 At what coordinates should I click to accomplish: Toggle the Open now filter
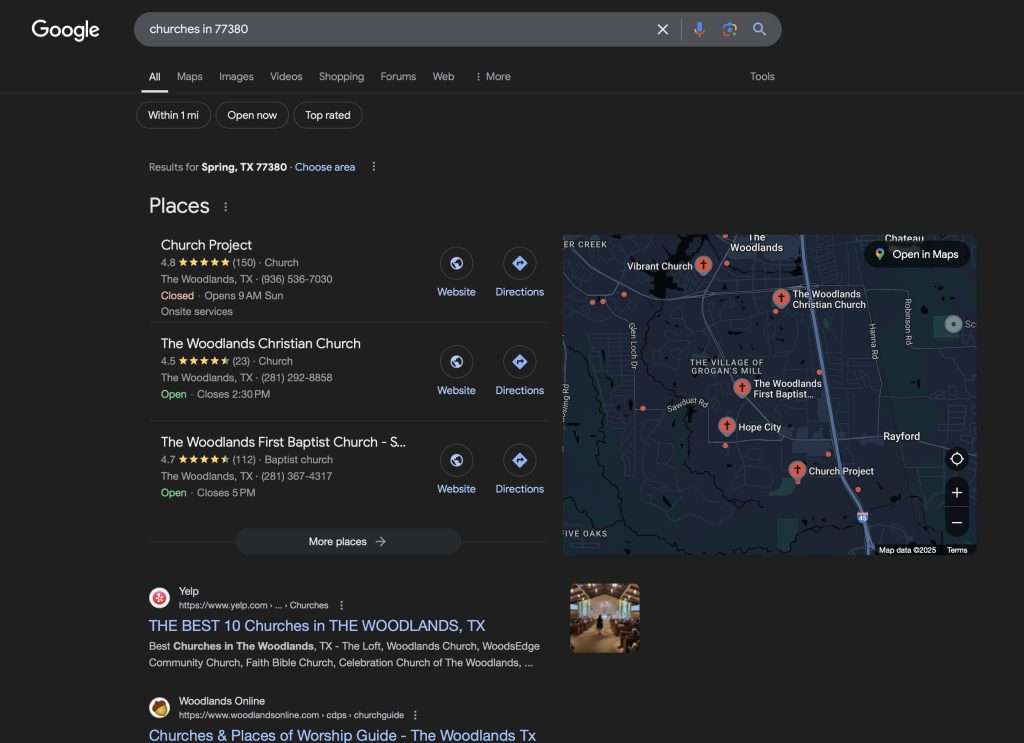coord(252,114)
